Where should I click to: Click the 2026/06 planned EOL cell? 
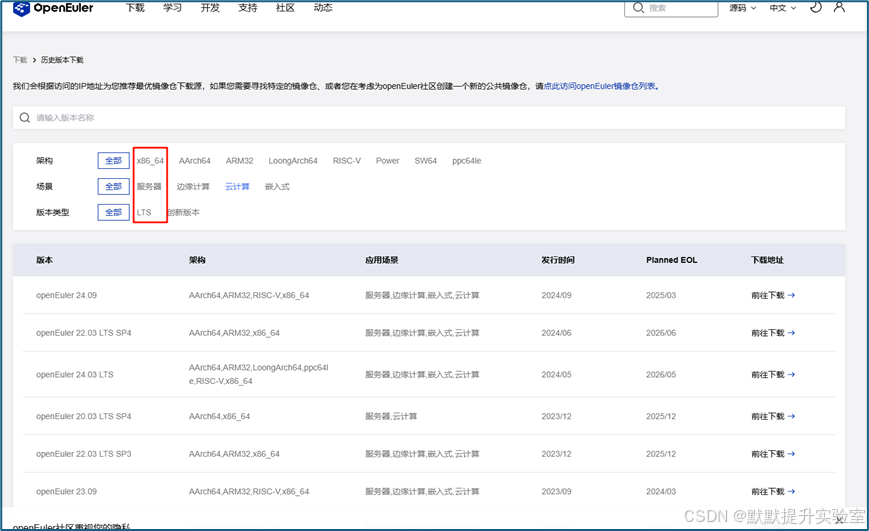[661, 333]
